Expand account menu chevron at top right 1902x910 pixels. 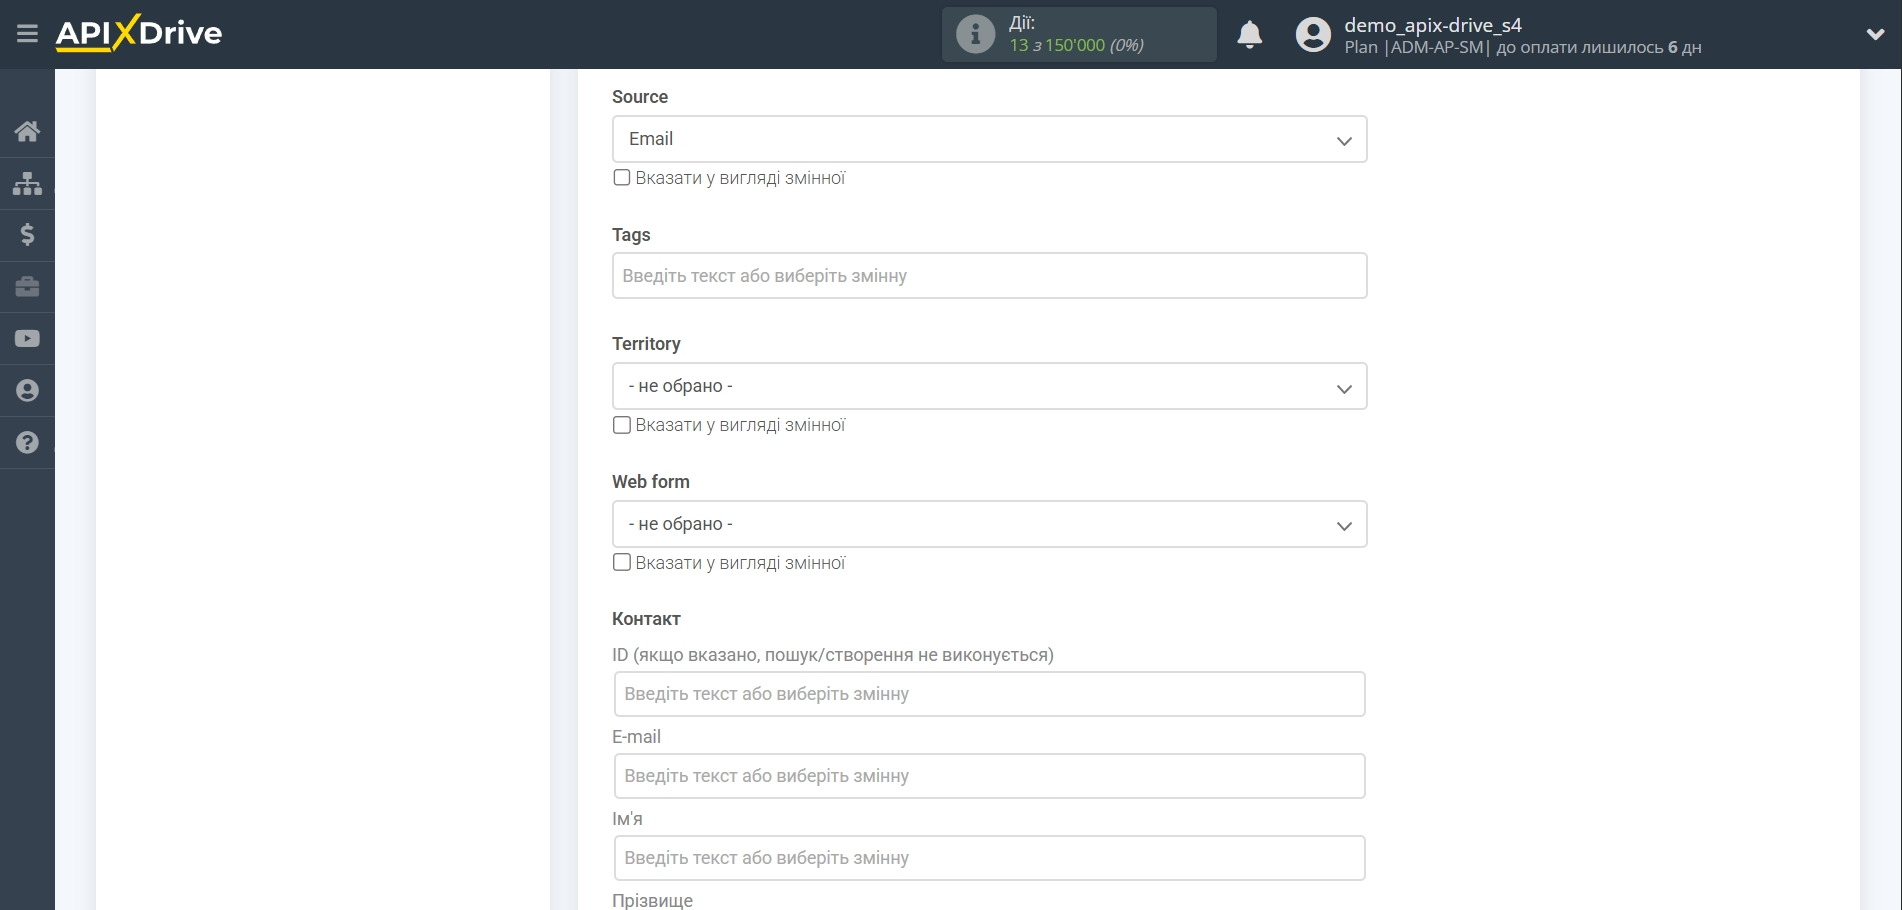(x=1875, y=34)
